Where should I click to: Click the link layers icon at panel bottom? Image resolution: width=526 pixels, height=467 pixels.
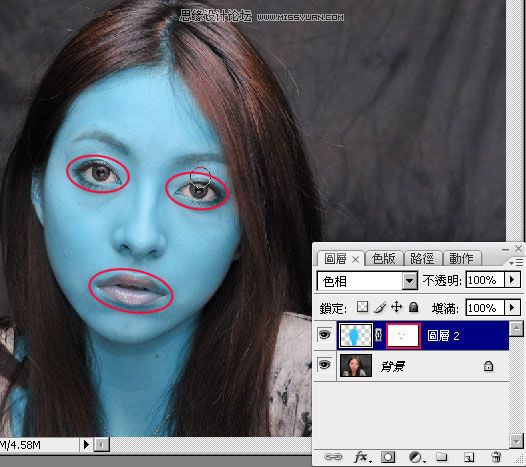(x=333, y=457)
